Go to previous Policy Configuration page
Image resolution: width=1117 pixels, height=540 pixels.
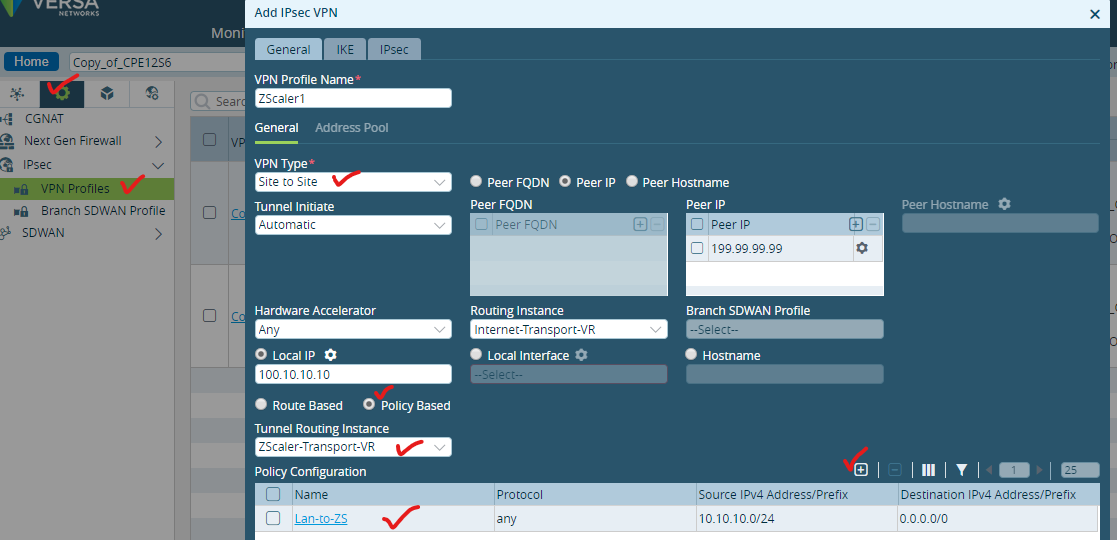pyautogui.click(x=989, y=469)
